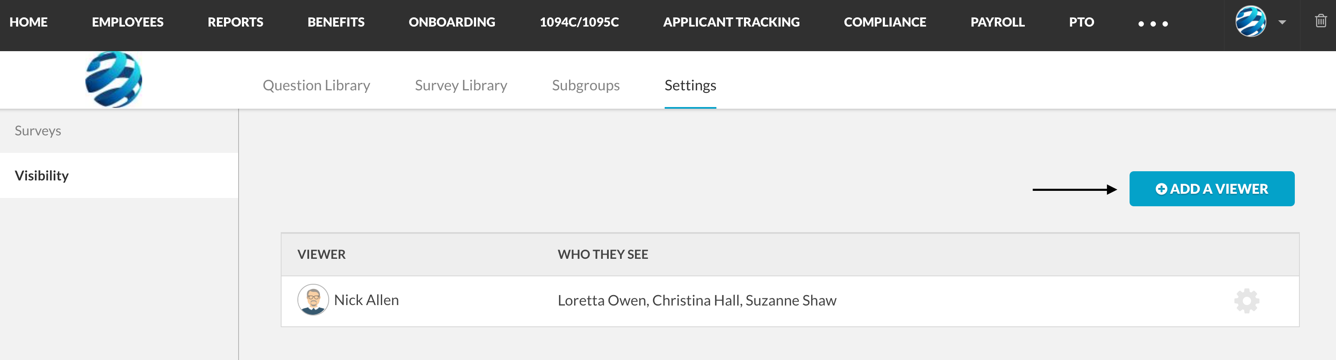This screenshot has width=1336, height=360.
Task: Click the trash can icon in the top bar
Action: [x=1320, y=21]
